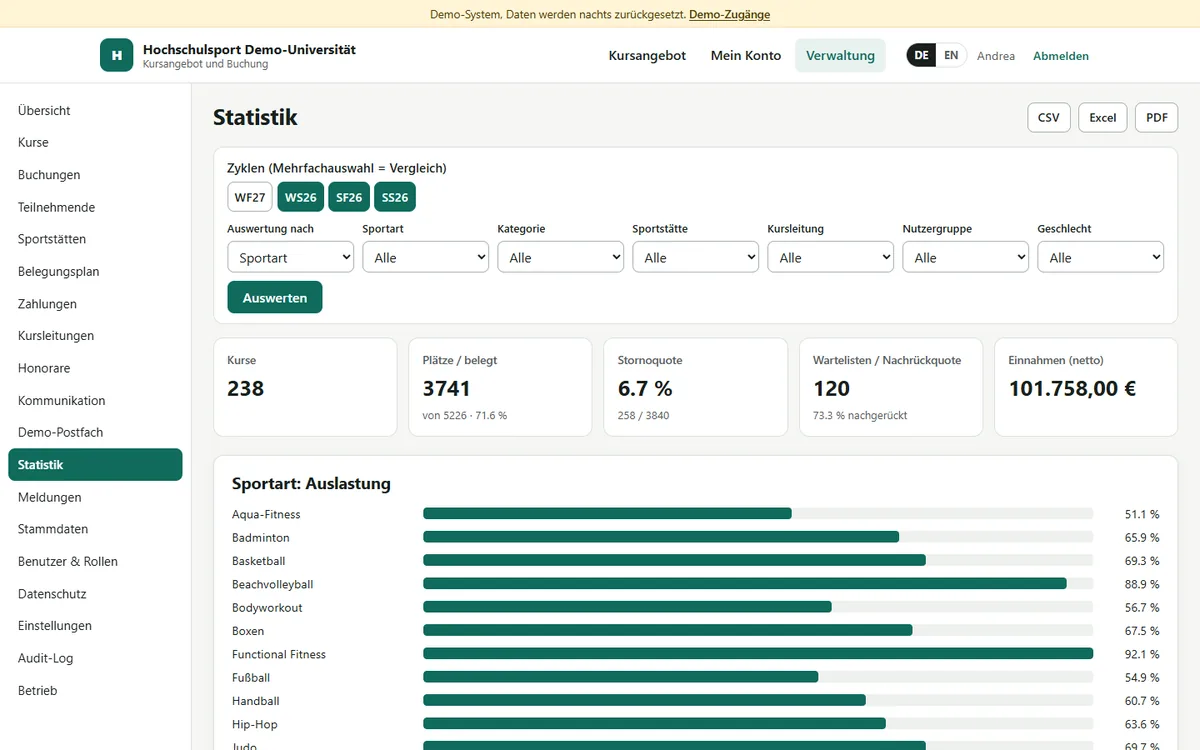The image size is (1200, 750).
Task: Open Verwaltung in top navigation
Action: point(840,55)
